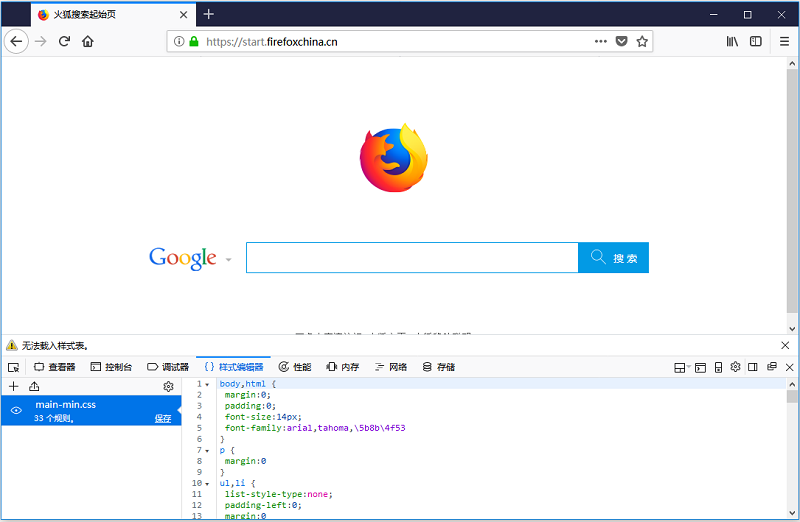
Task: Minimize the Firefox window
Action: tap(714, 14)
